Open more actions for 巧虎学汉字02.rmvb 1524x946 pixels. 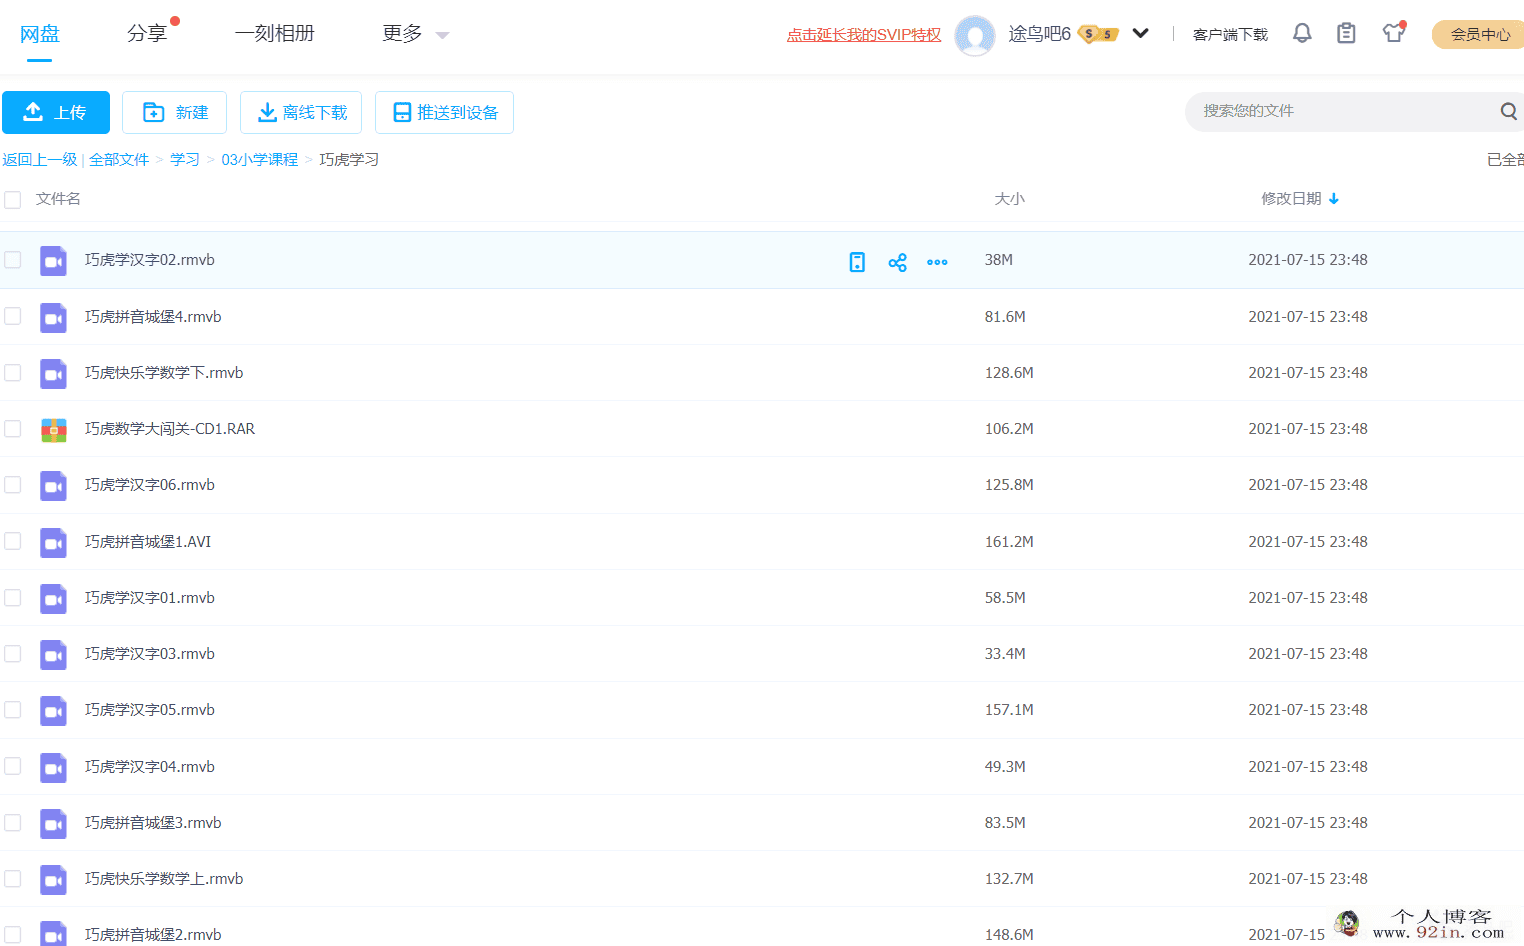tap(937, 262)
